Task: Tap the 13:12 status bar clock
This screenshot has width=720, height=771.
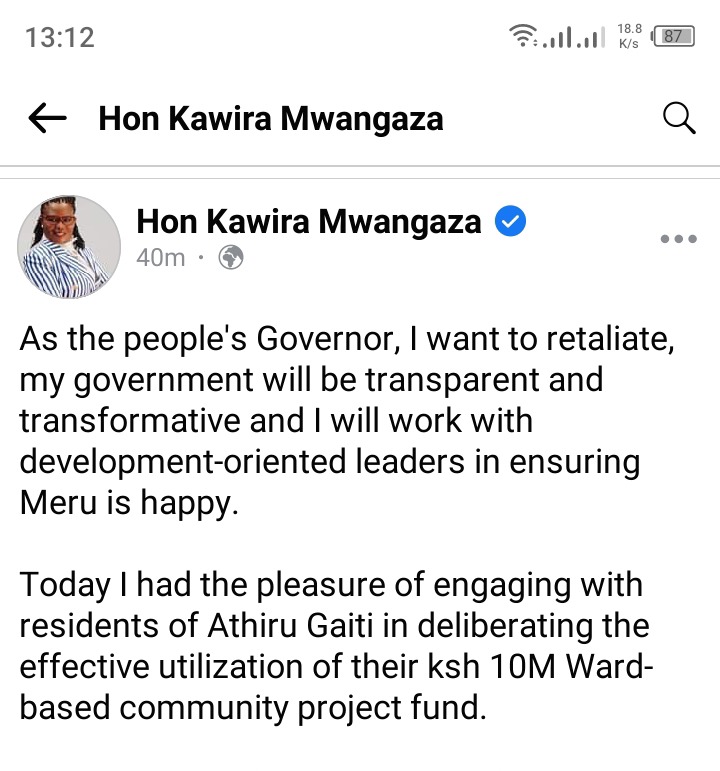Action: click(60, 38)
